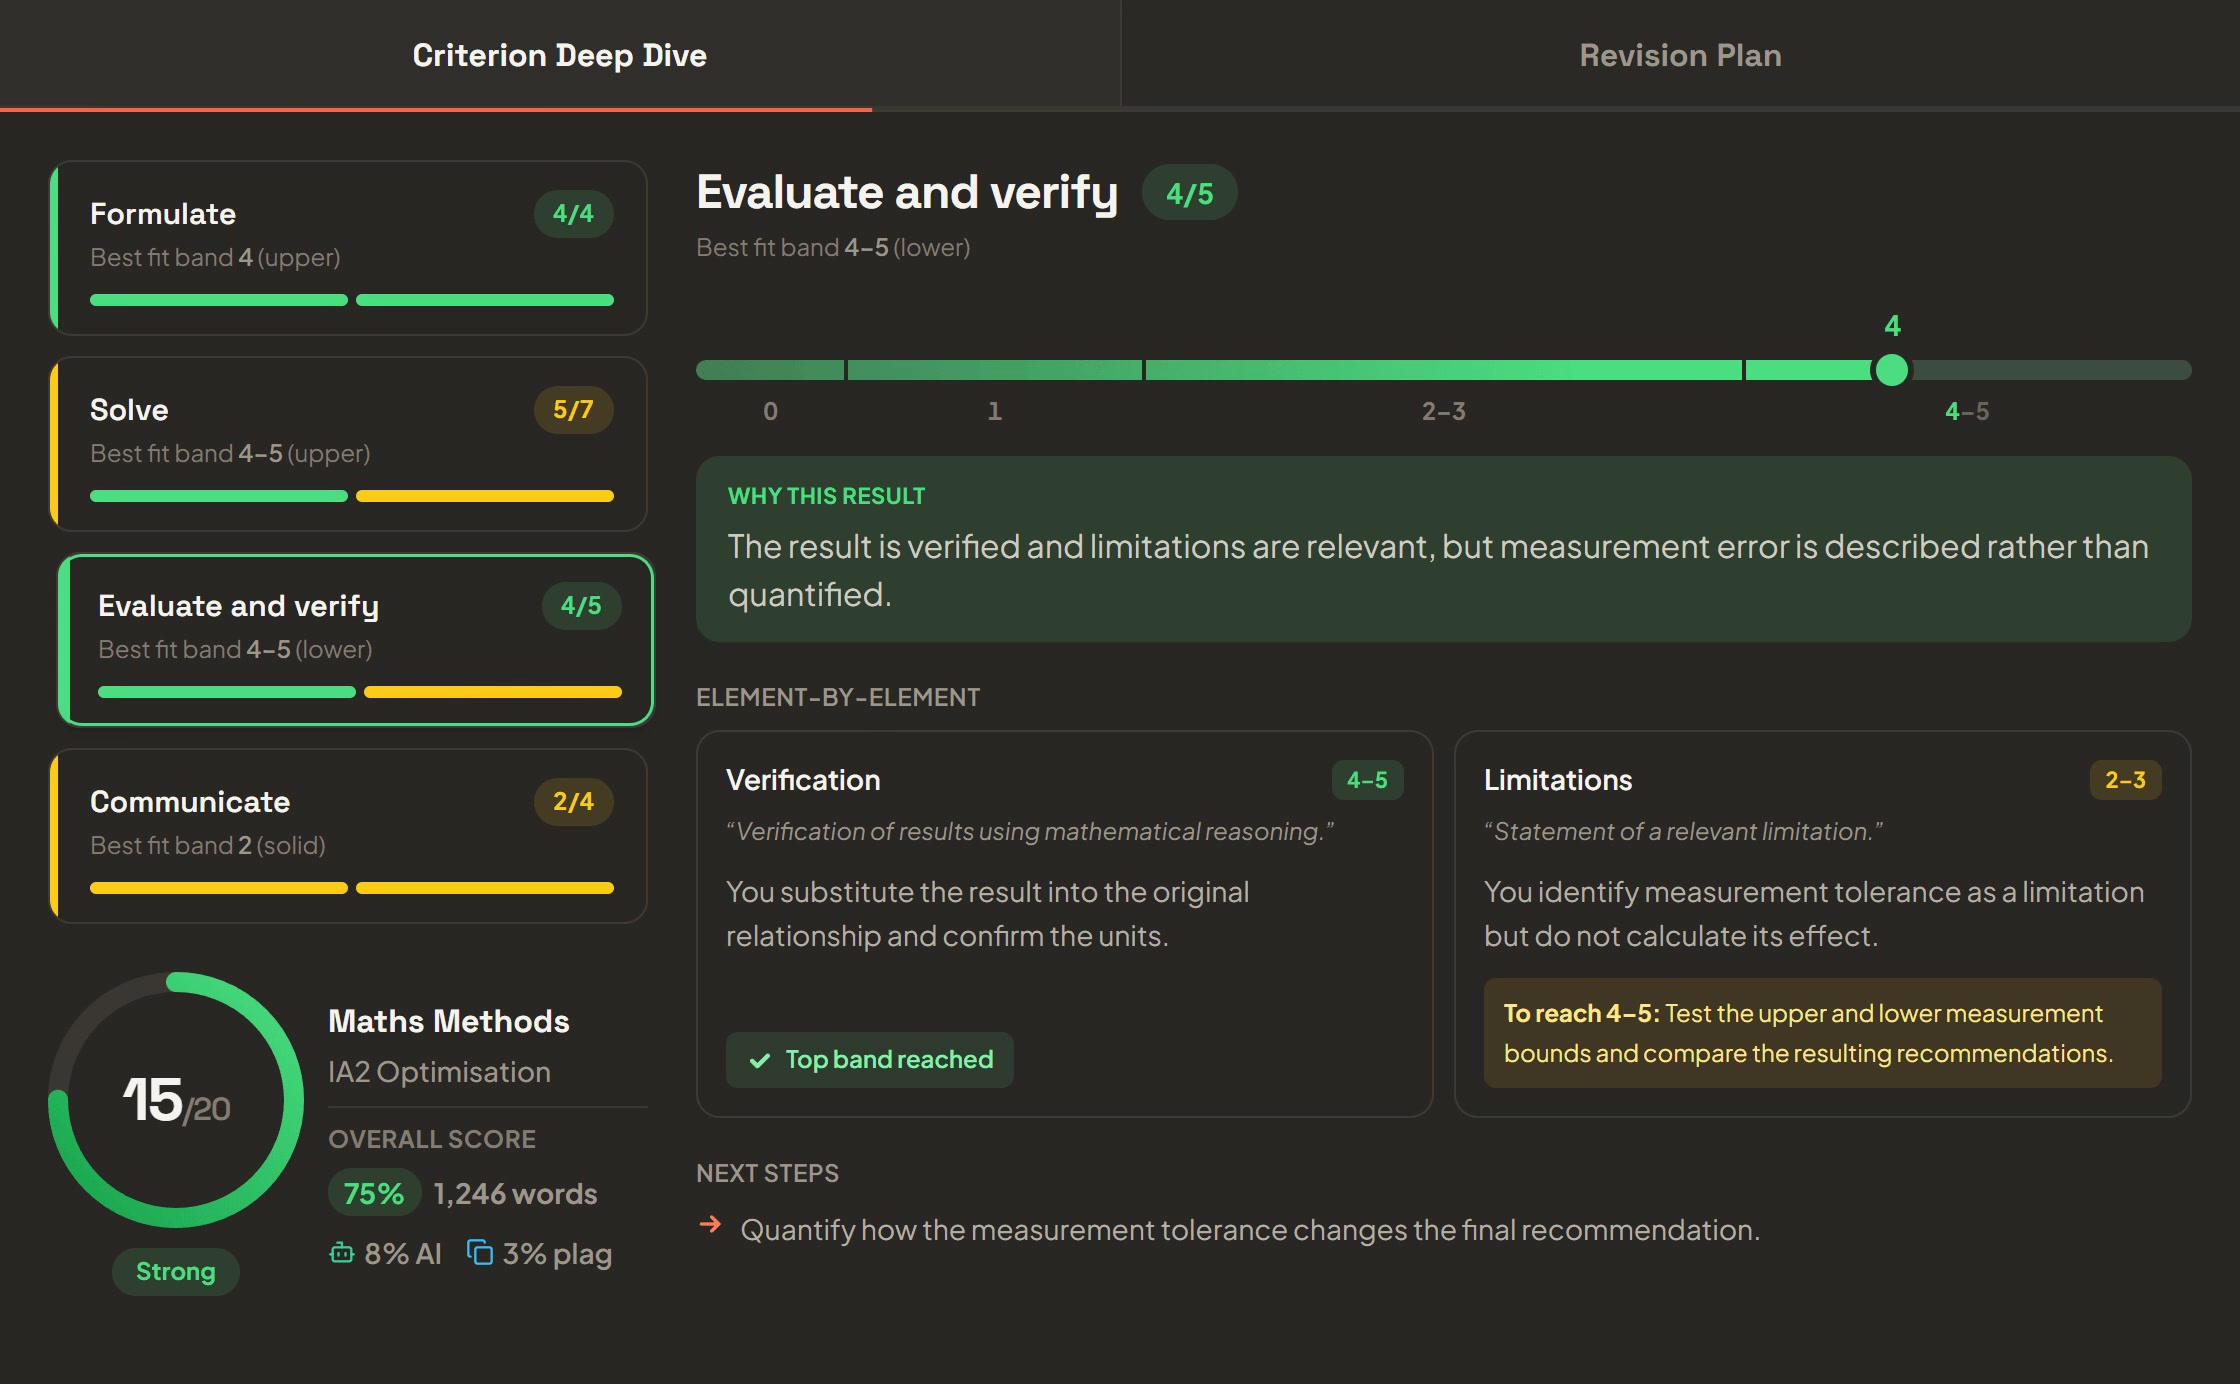Image resolution: width=2240 pixels, height=1384 pixels.
Task: Select the Communicate criterion card
Action: click(349, 836)
